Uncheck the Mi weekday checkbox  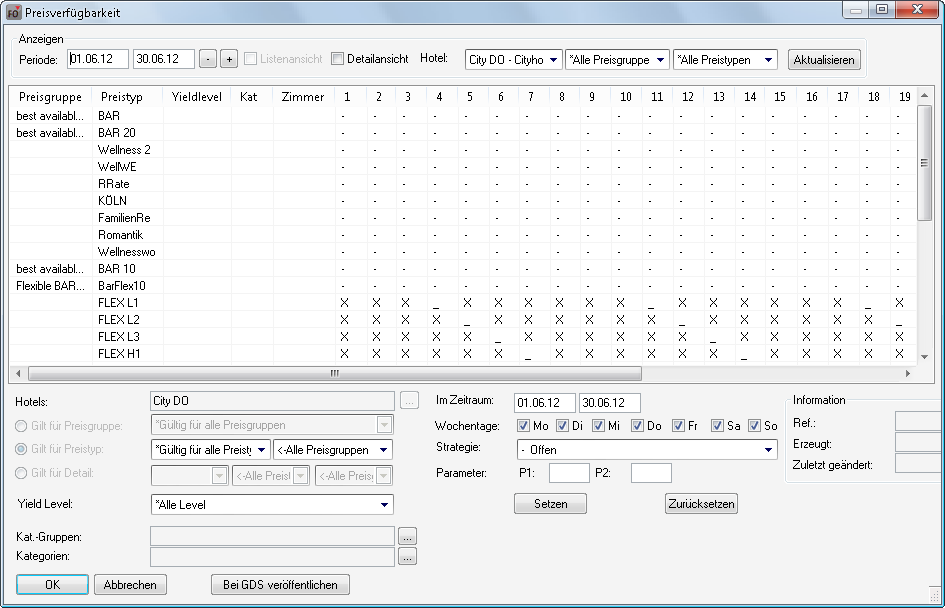click(598, 425)
